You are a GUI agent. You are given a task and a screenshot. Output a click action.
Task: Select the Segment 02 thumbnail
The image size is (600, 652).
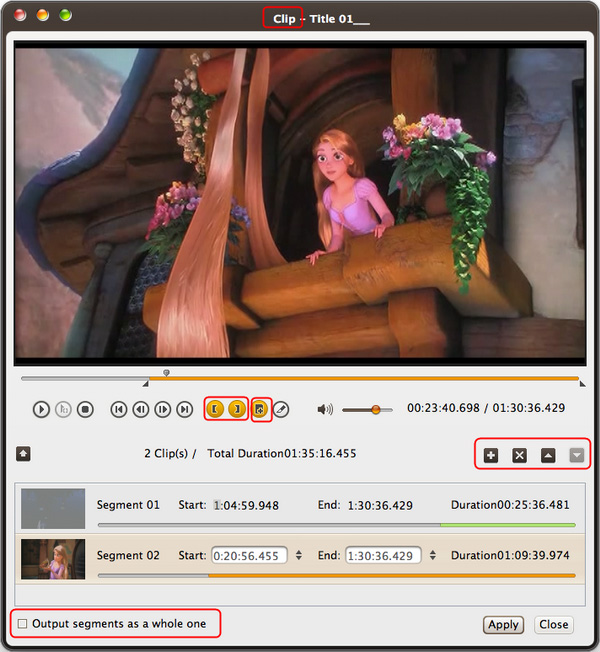pos(53,559)
